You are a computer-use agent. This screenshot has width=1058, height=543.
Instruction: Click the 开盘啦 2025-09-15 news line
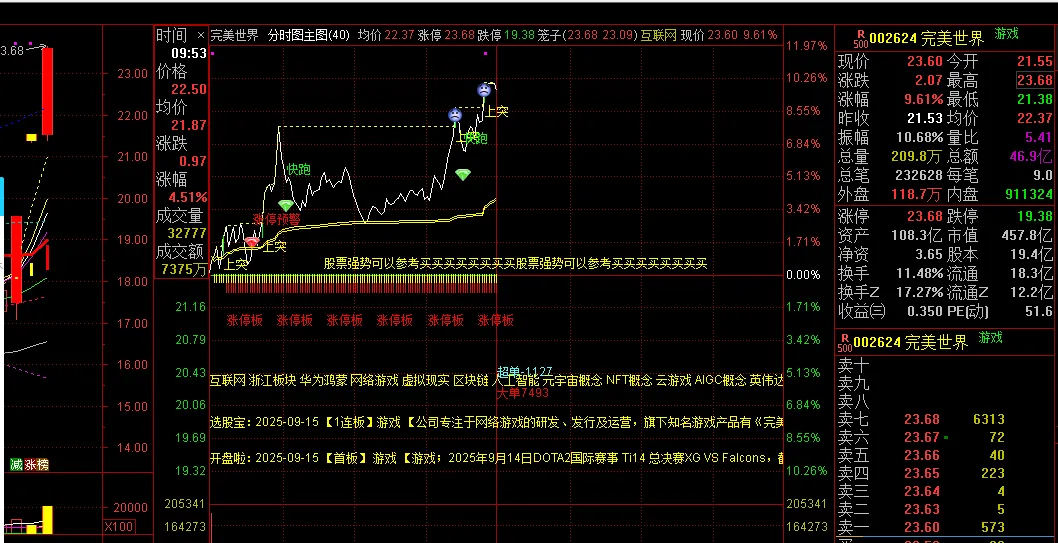pyautogui.click(x=497, y=458)
